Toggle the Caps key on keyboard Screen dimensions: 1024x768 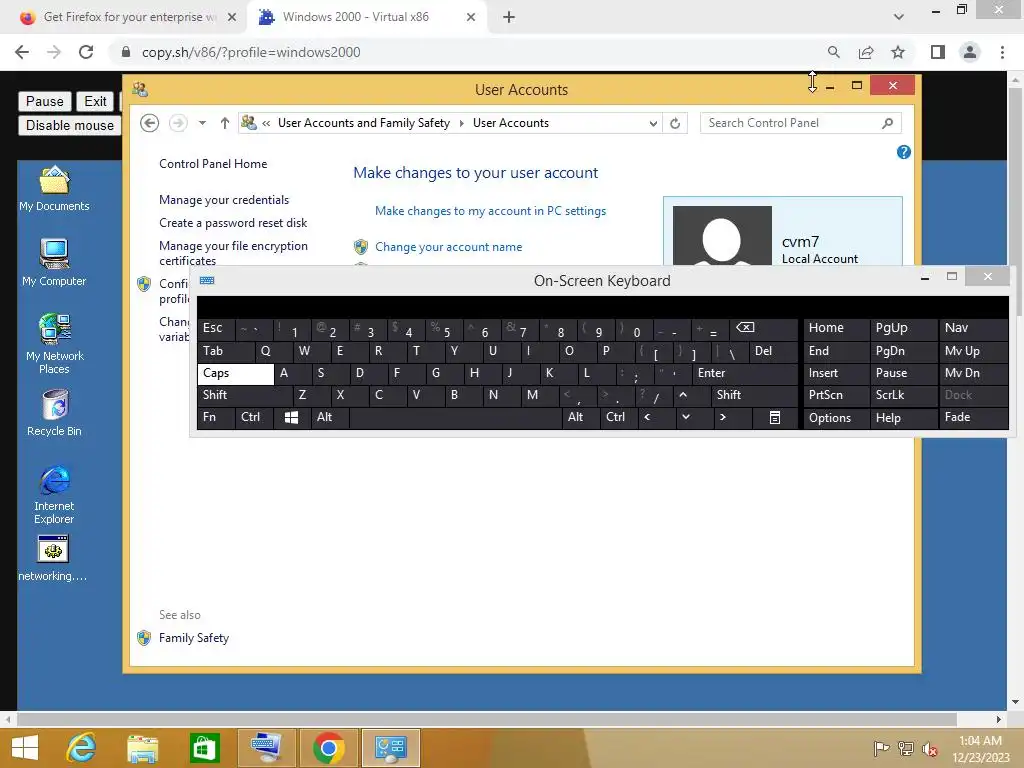click(235, 374)
